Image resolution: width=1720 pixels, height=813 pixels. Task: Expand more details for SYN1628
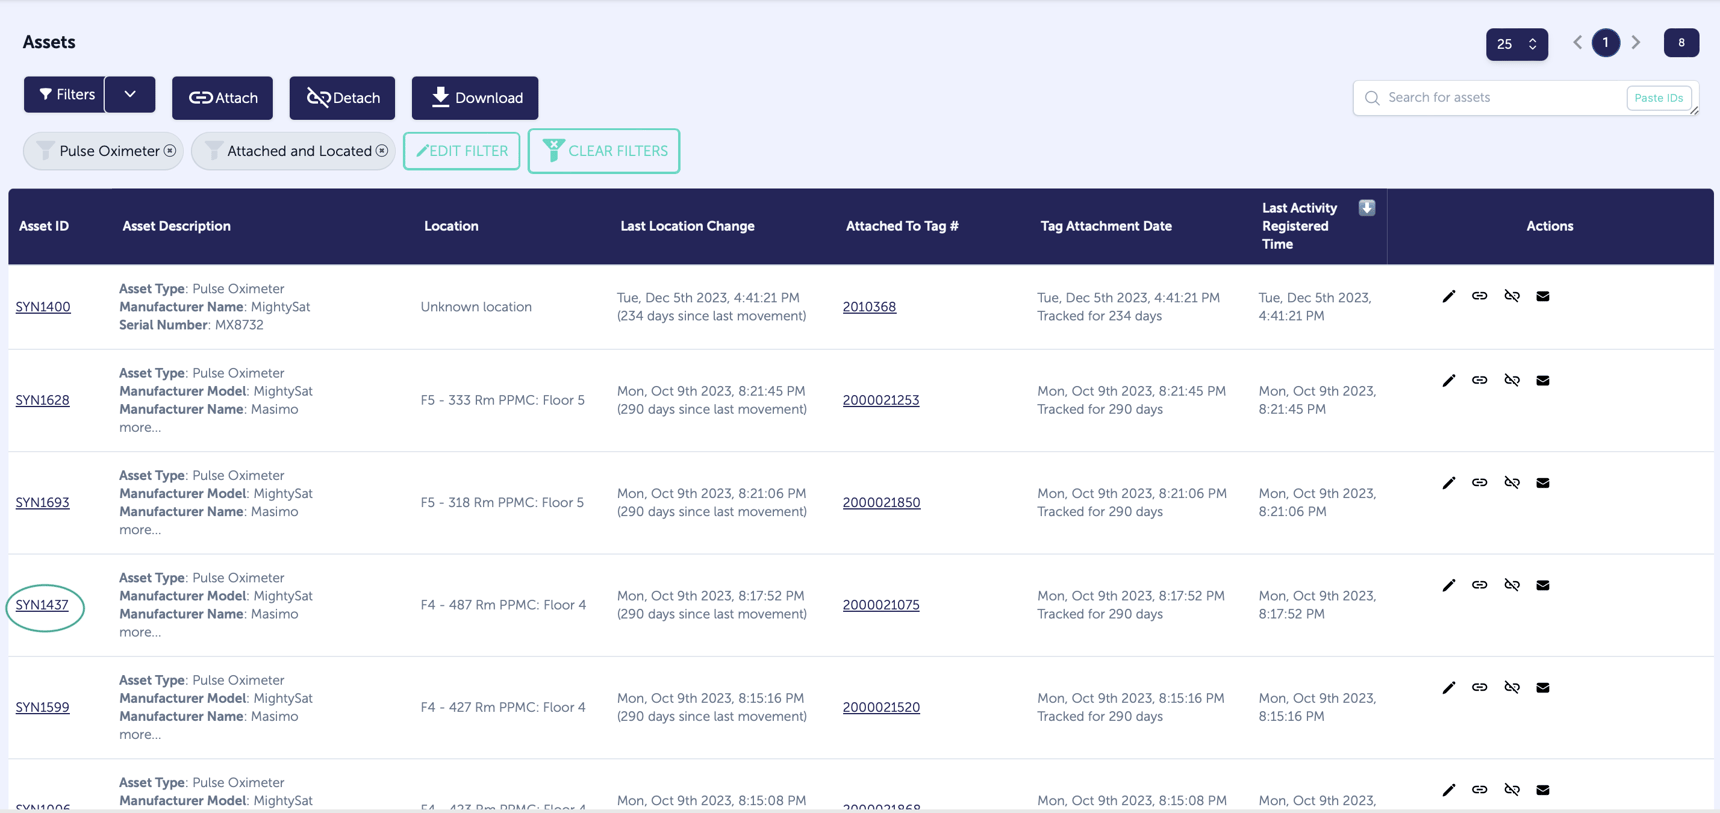pyautogui.click(x=139, y=427)
